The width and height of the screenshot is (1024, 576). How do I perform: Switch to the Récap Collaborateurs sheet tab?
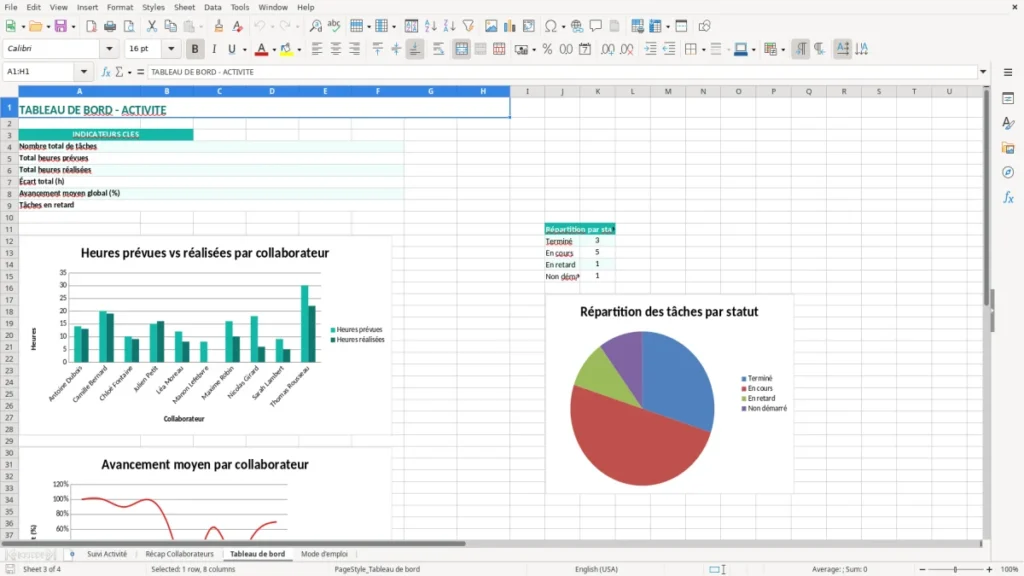click(179, 554)
